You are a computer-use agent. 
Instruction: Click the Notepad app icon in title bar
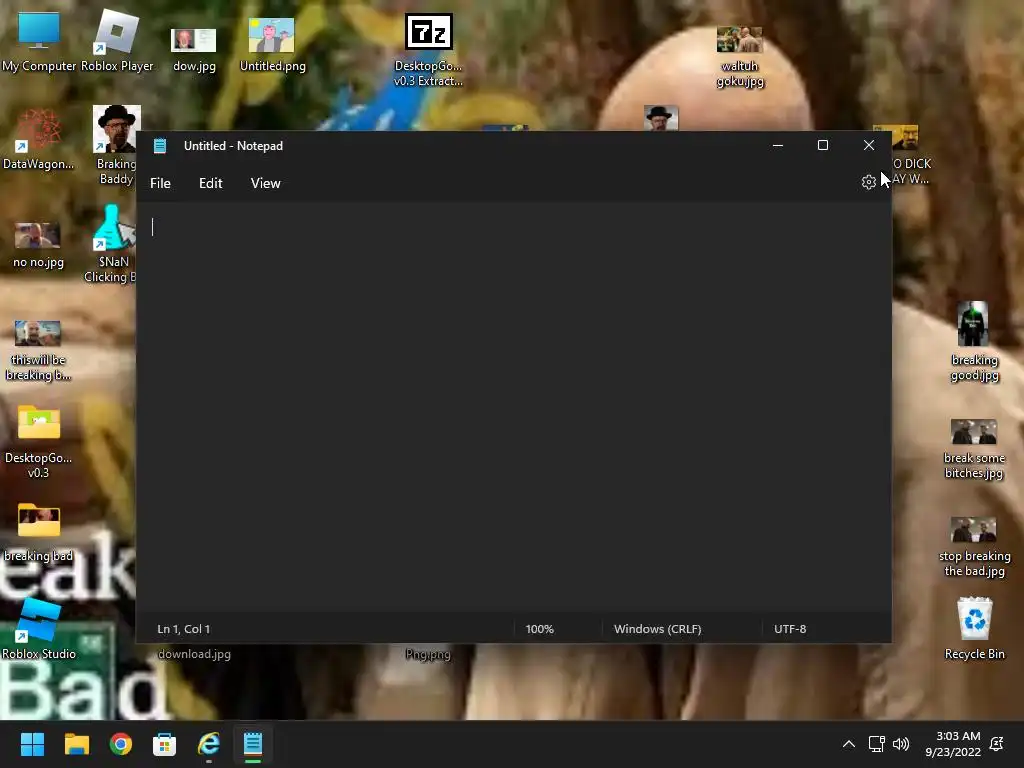click(160, 146)
